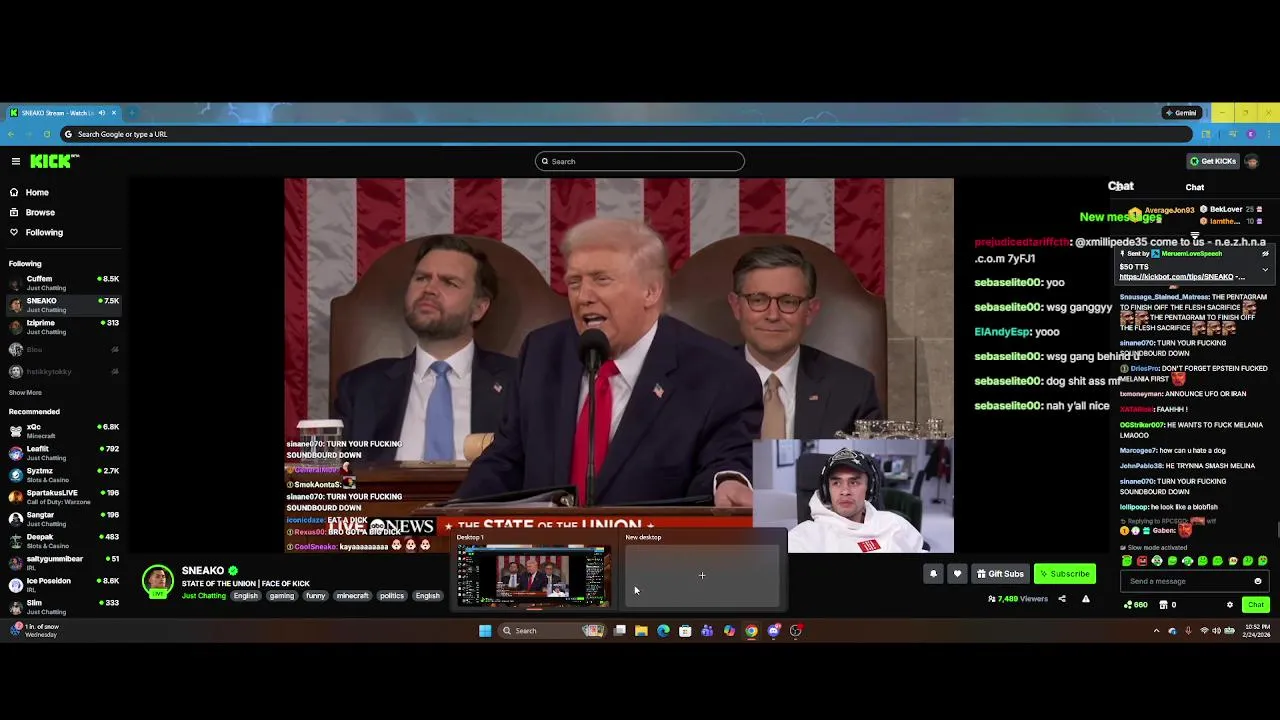This screenshot has width=1280, height=720.
Task: Open the recommended Sangtar channel
Action: tap(63, 519)
